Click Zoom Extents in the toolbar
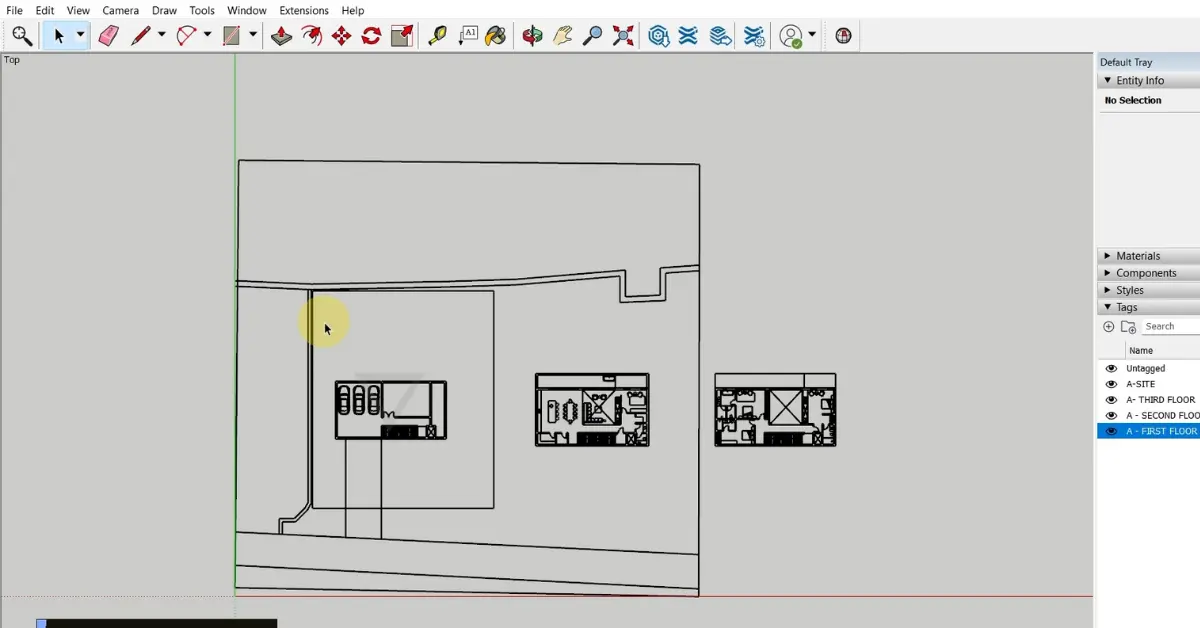The height and width of the screenshot is (628, 1200). [622, 35]
